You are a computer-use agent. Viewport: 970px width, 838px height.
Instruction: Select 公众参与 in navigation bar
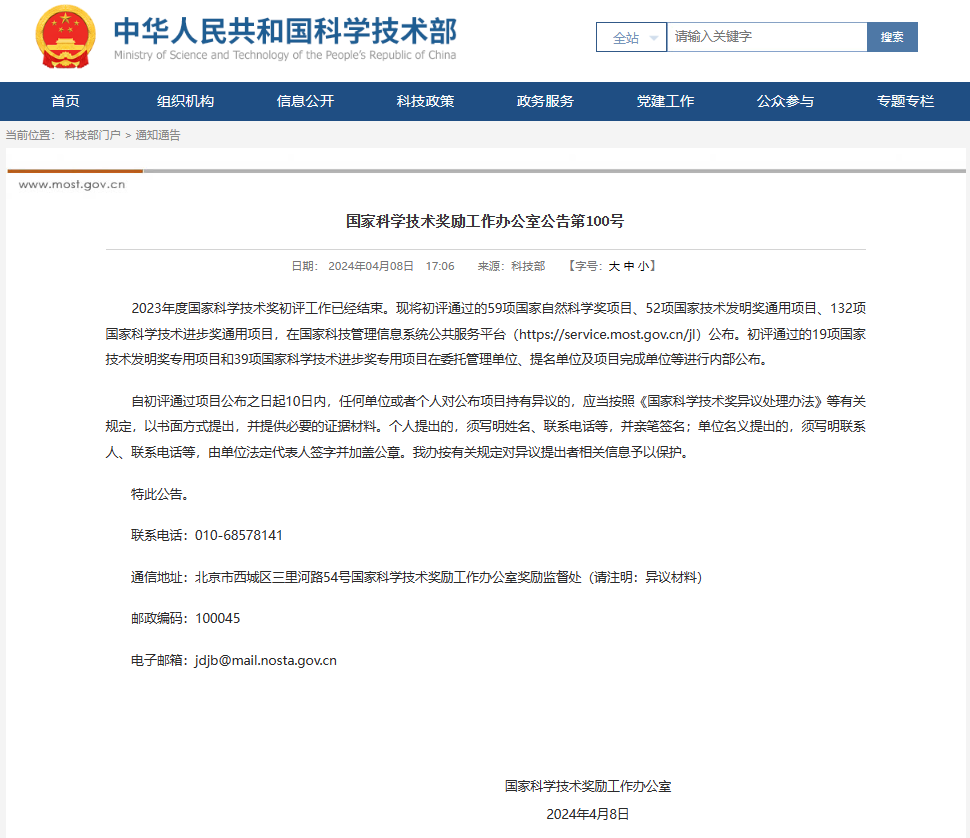(785, 101)
